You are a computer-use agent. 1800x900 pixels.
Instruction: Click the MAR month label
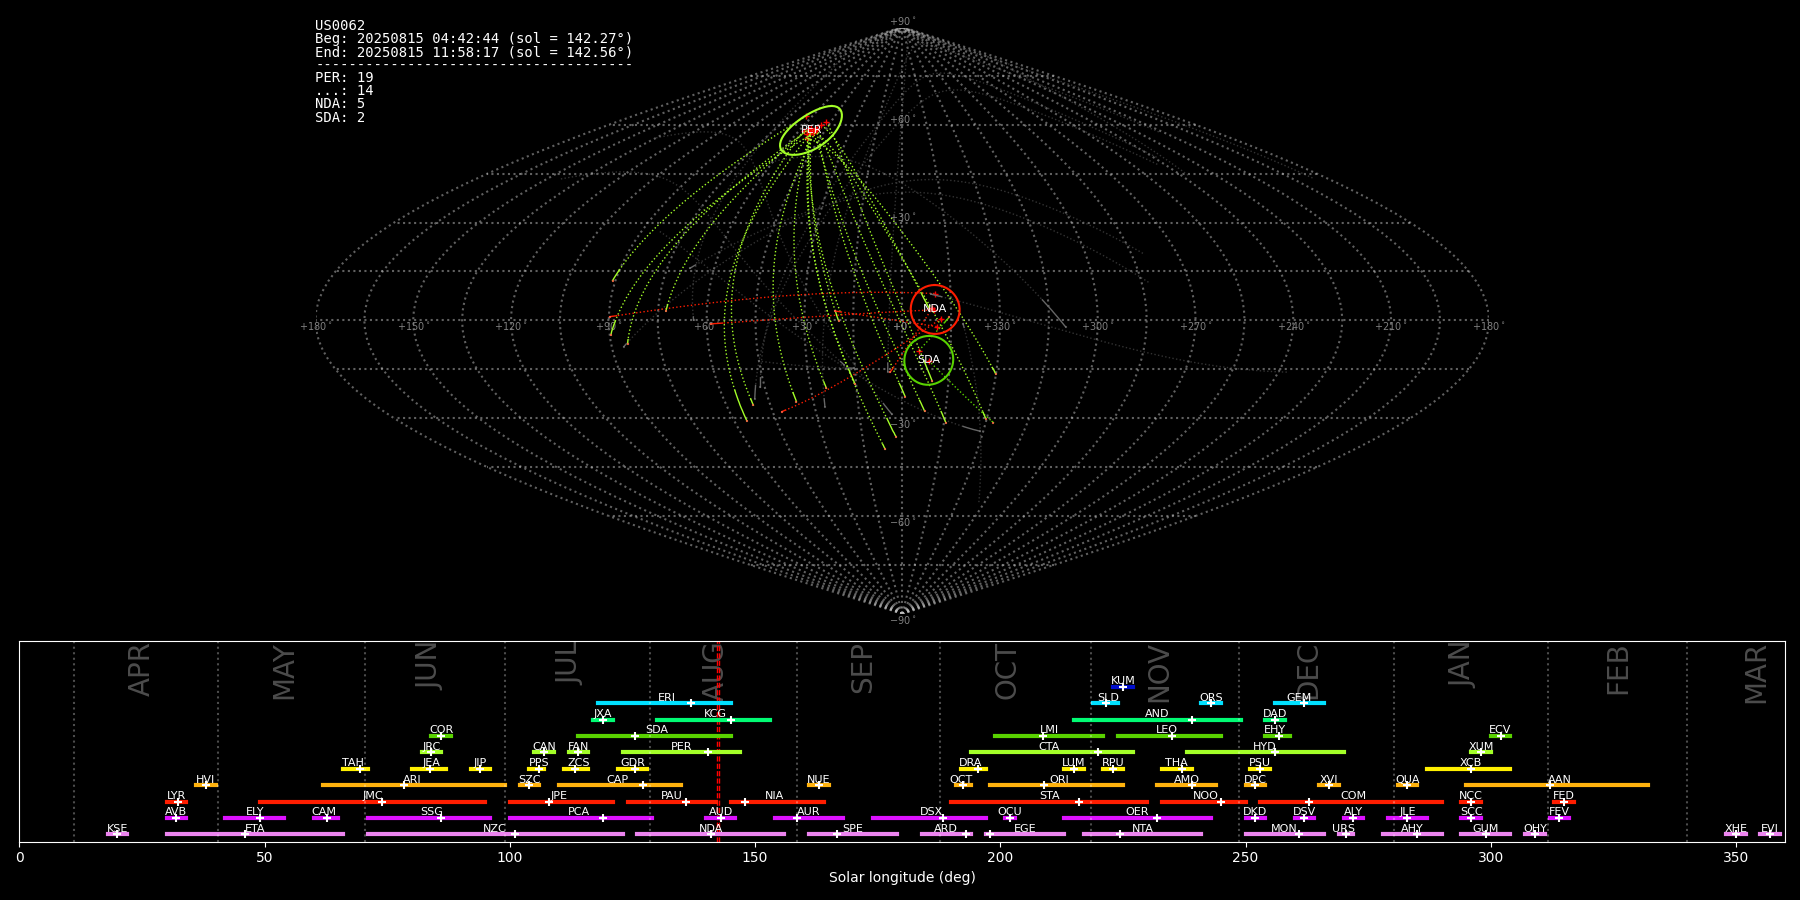[x=1756, y=675]
